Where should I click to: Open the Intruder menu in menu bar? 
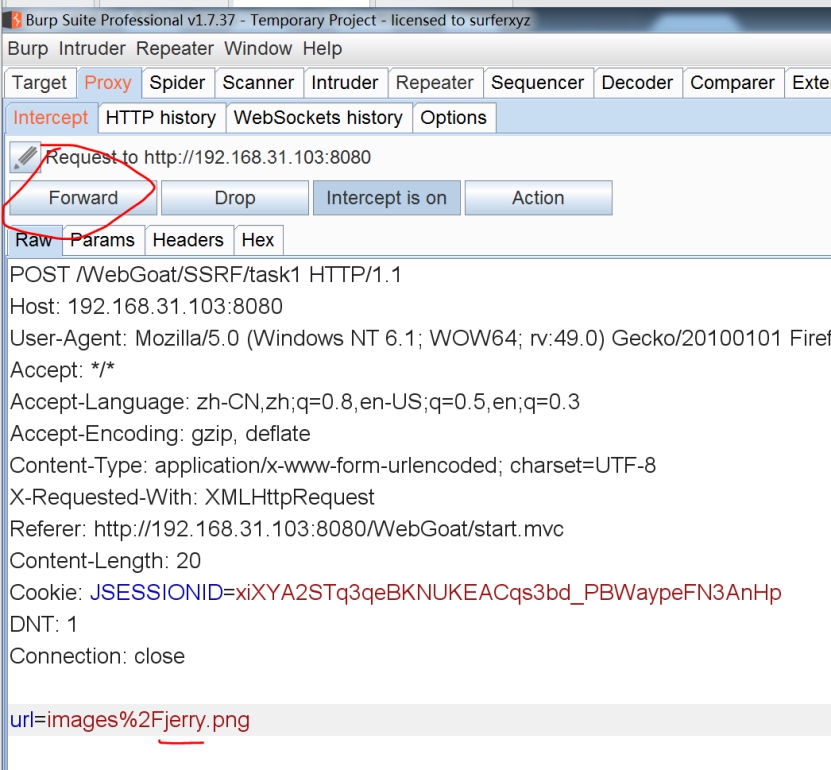[92, 49]
